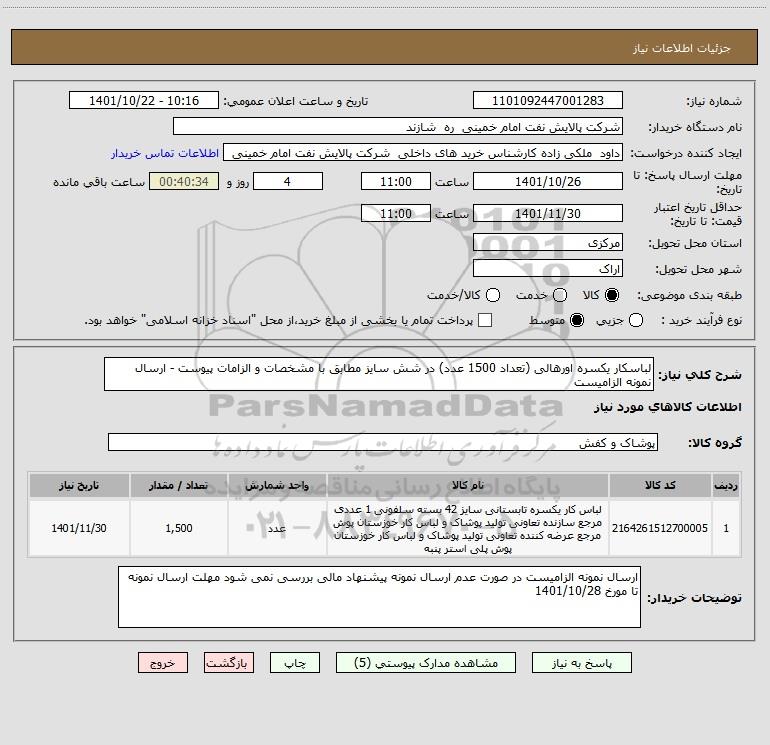Click row number 1 cell
770x745 pixels.
[x=726, y=528]
